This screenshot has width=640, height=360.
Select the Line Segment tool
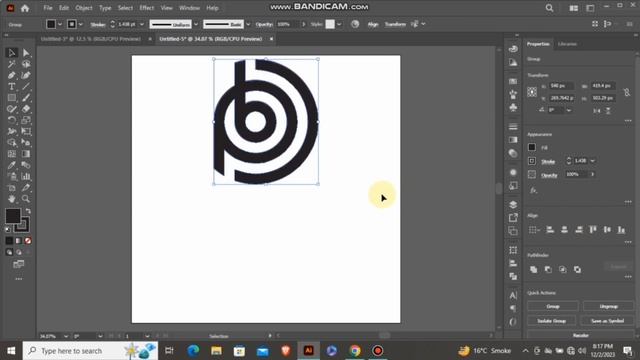26,87
